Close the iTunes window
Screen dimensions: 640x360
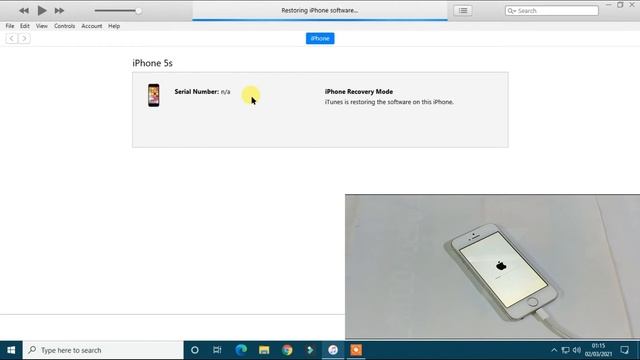tap(632, 5)
